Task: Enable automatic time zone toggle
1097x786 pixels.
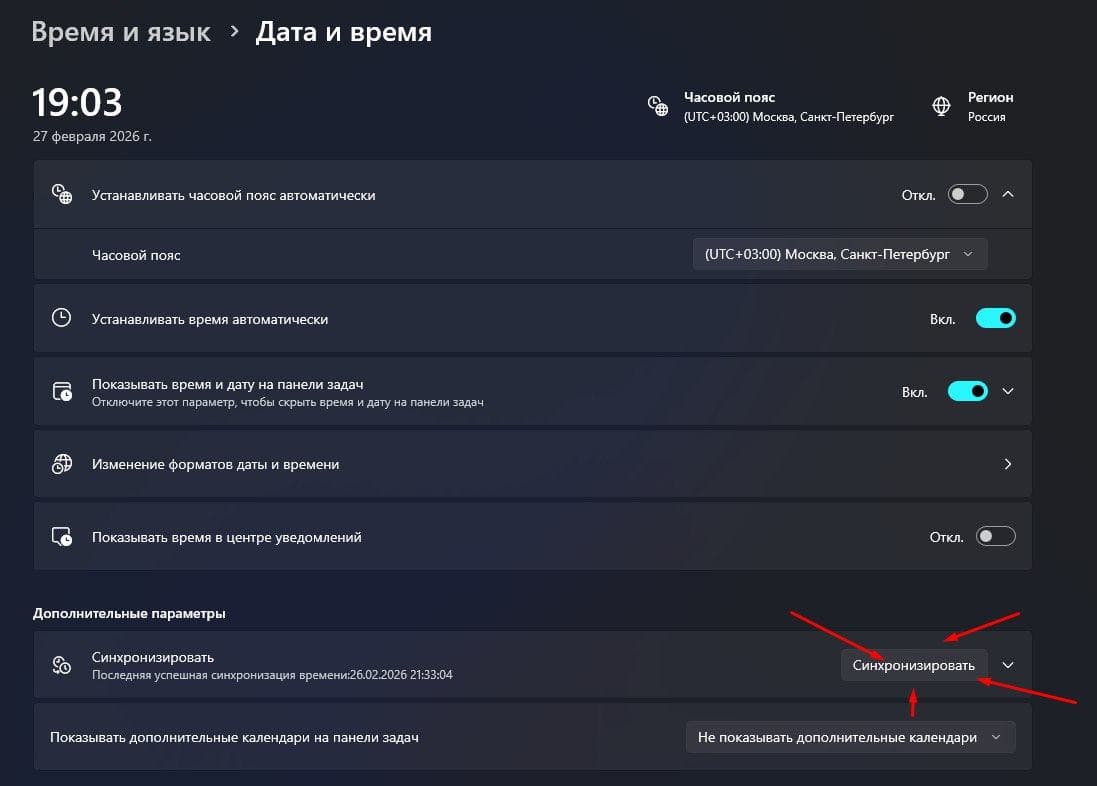Action: [968, 195]
